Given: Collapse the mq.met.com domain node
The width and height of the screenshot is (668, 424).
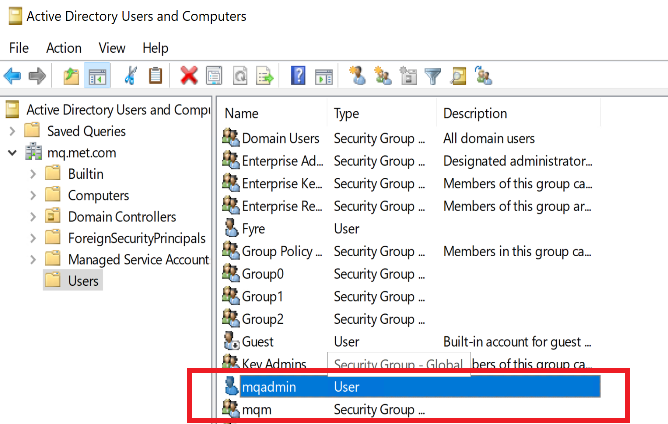Looking at the screenshot, I should coord(12,153).
